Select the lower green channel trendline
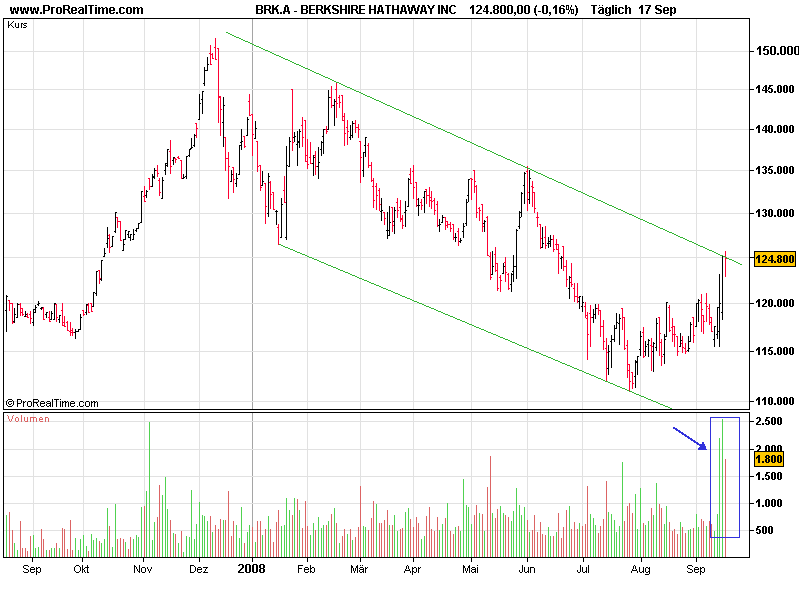Screen dimensions: 800x600 click(x=470, y=325)
